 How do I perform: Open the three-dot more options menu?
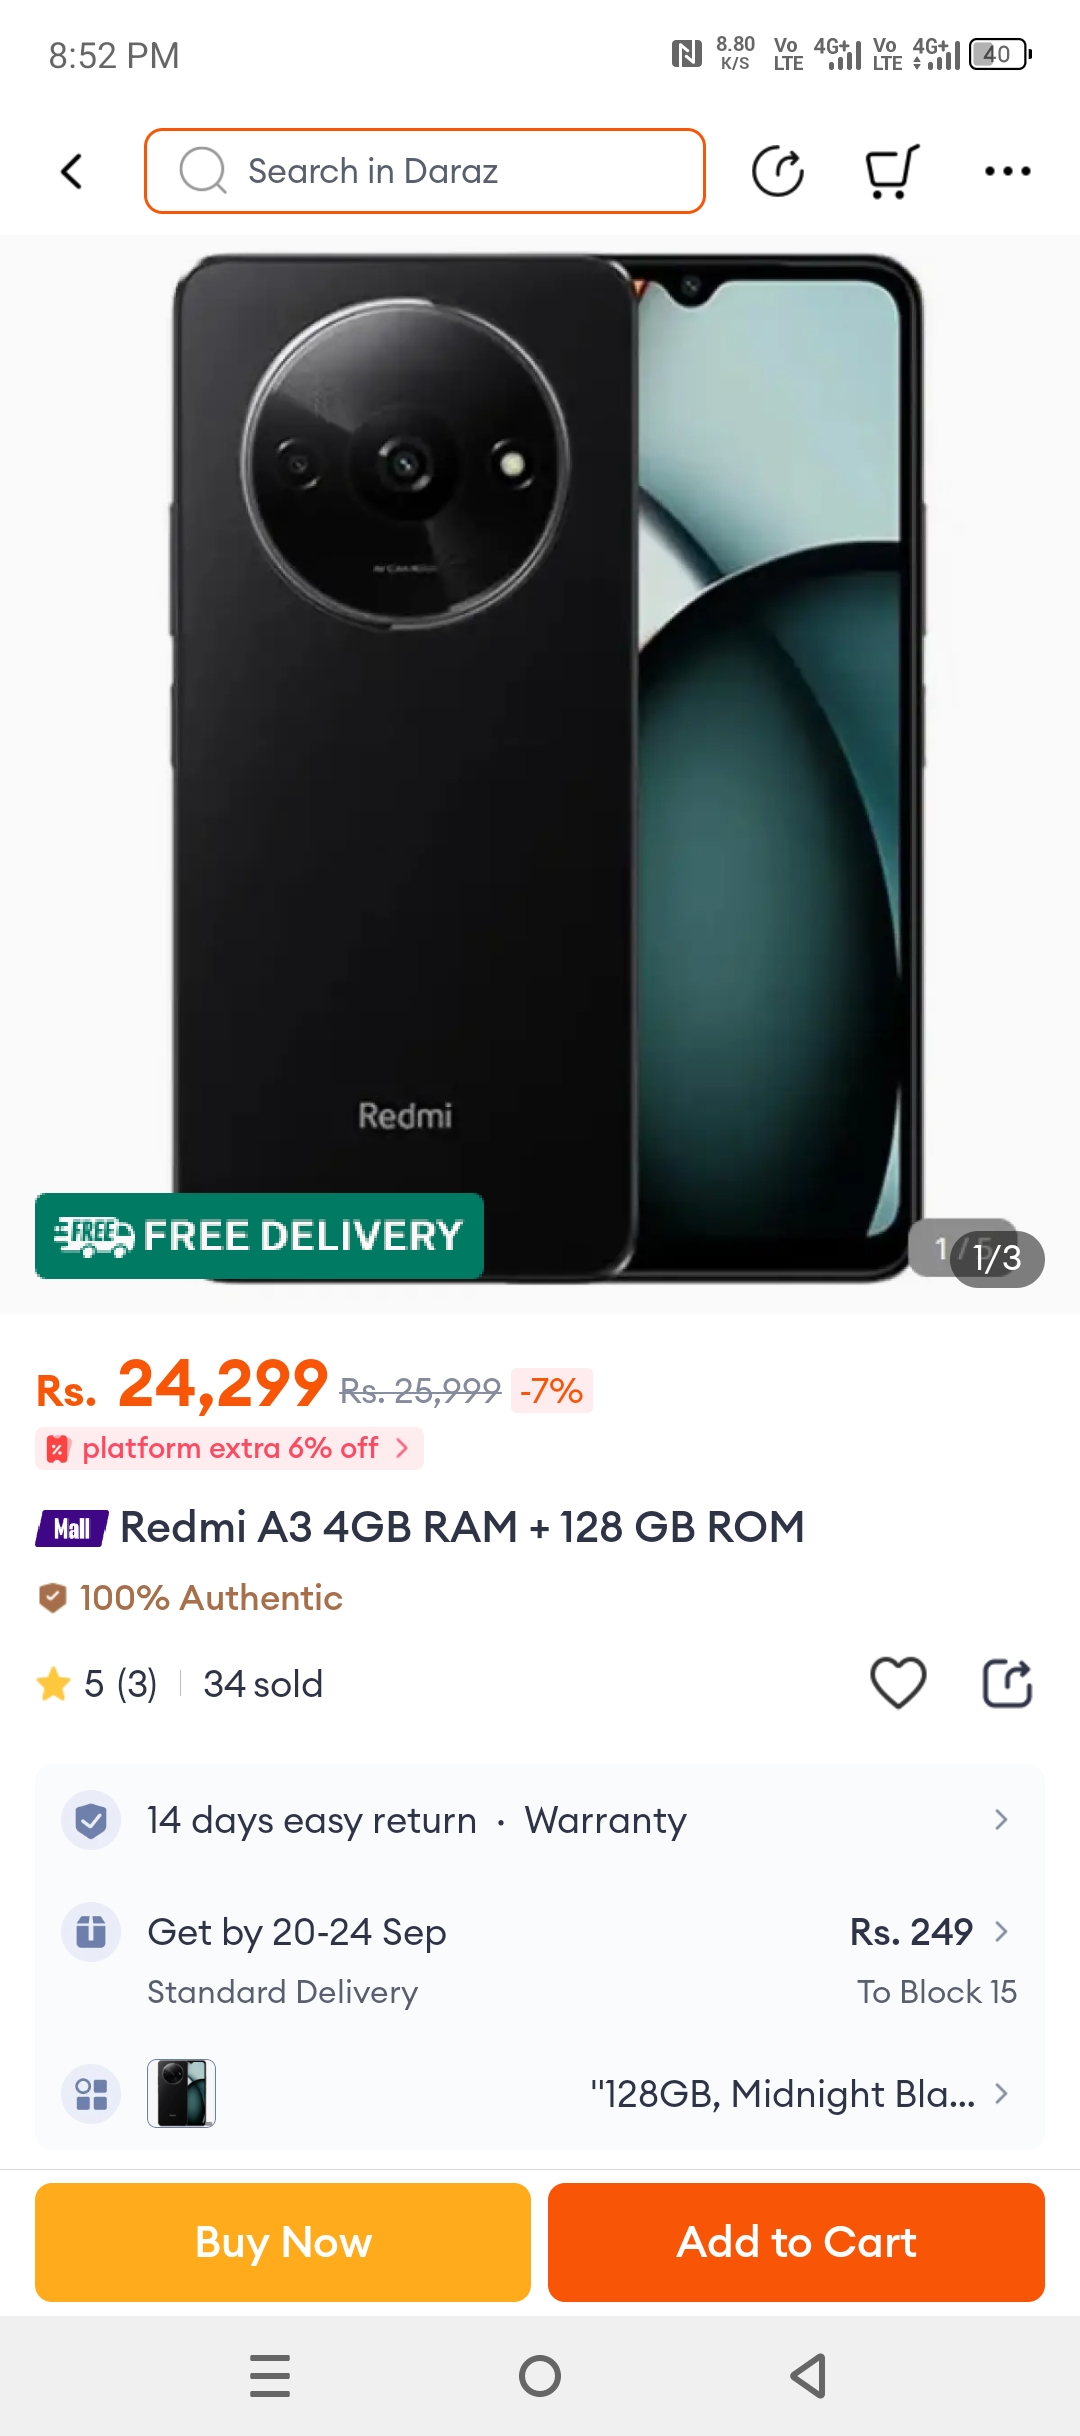pyautogui.click(x=1007, y=171)
